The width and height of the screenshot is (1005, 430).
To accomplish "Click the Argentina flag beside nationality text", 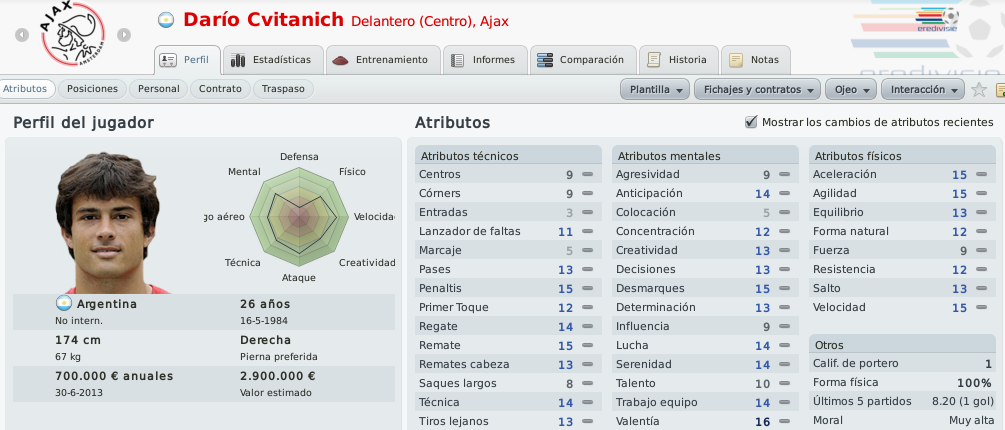I will (63, 304).
